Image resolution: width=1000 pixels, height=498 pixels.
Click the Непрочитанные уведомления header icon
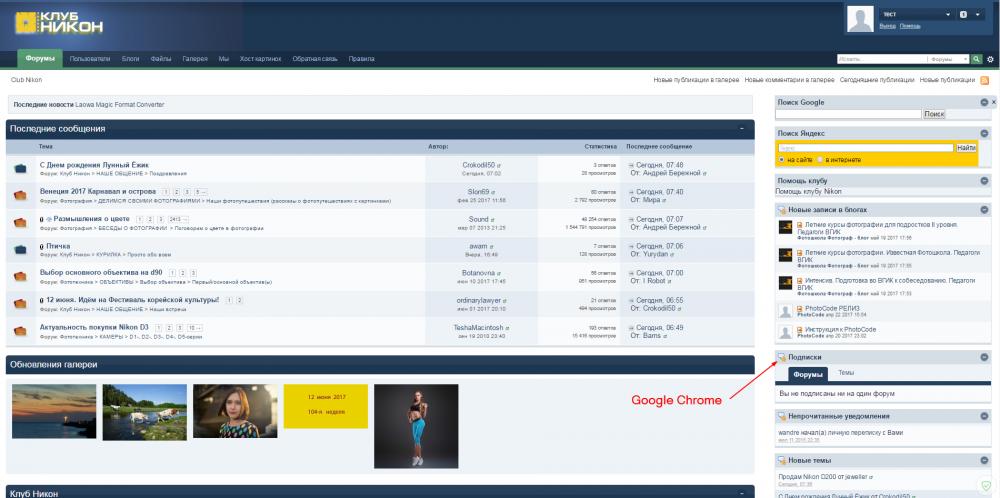coord(782,416)
